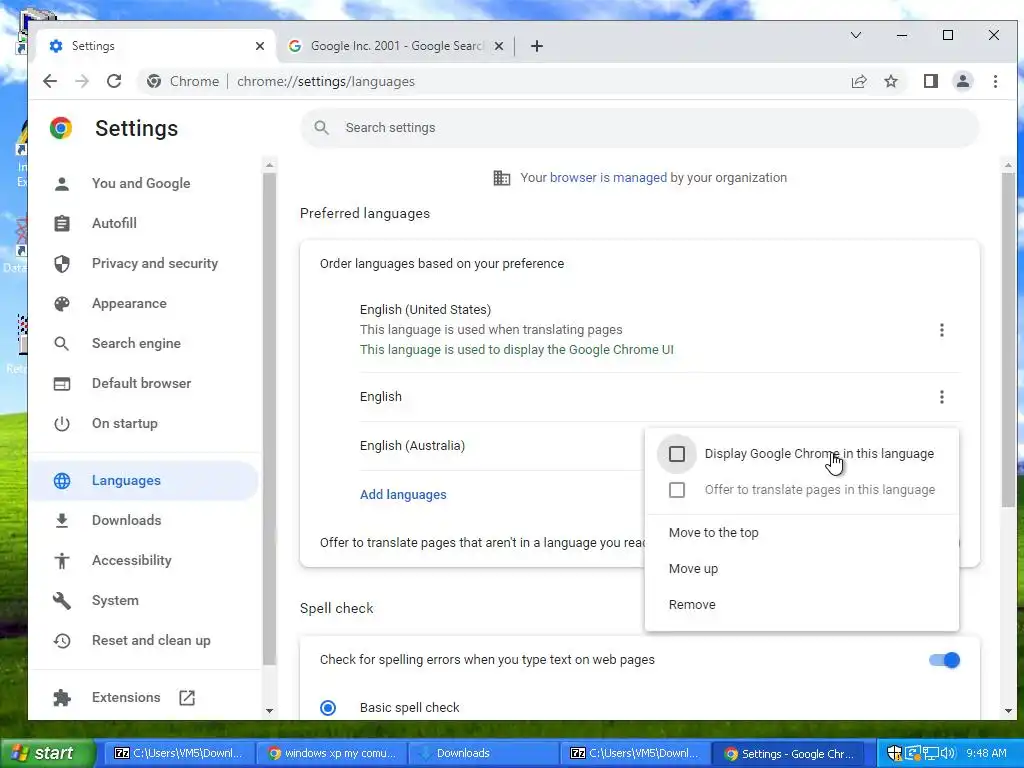1024x768 pixels.
Task: Open the profile avatar menu
Action: pos(963,81)
